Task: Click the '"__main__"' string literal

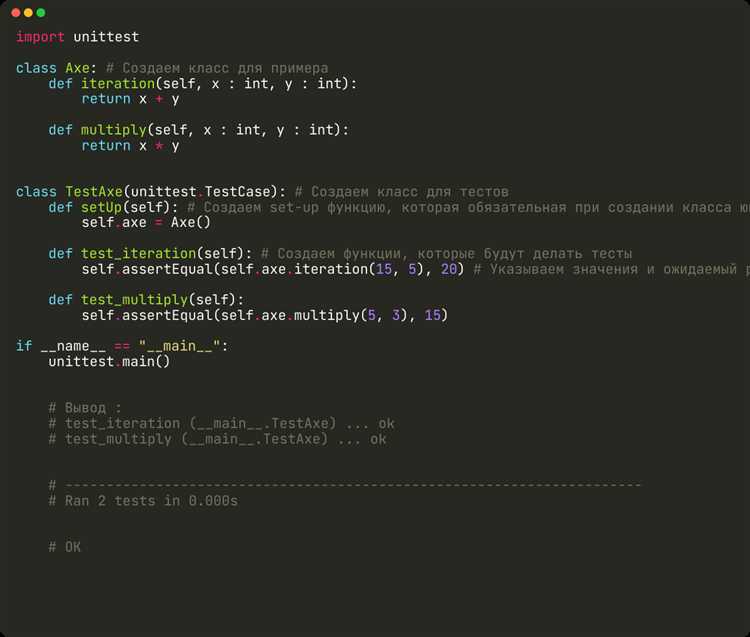Action: pyautogui.click(x=179, y=346)
